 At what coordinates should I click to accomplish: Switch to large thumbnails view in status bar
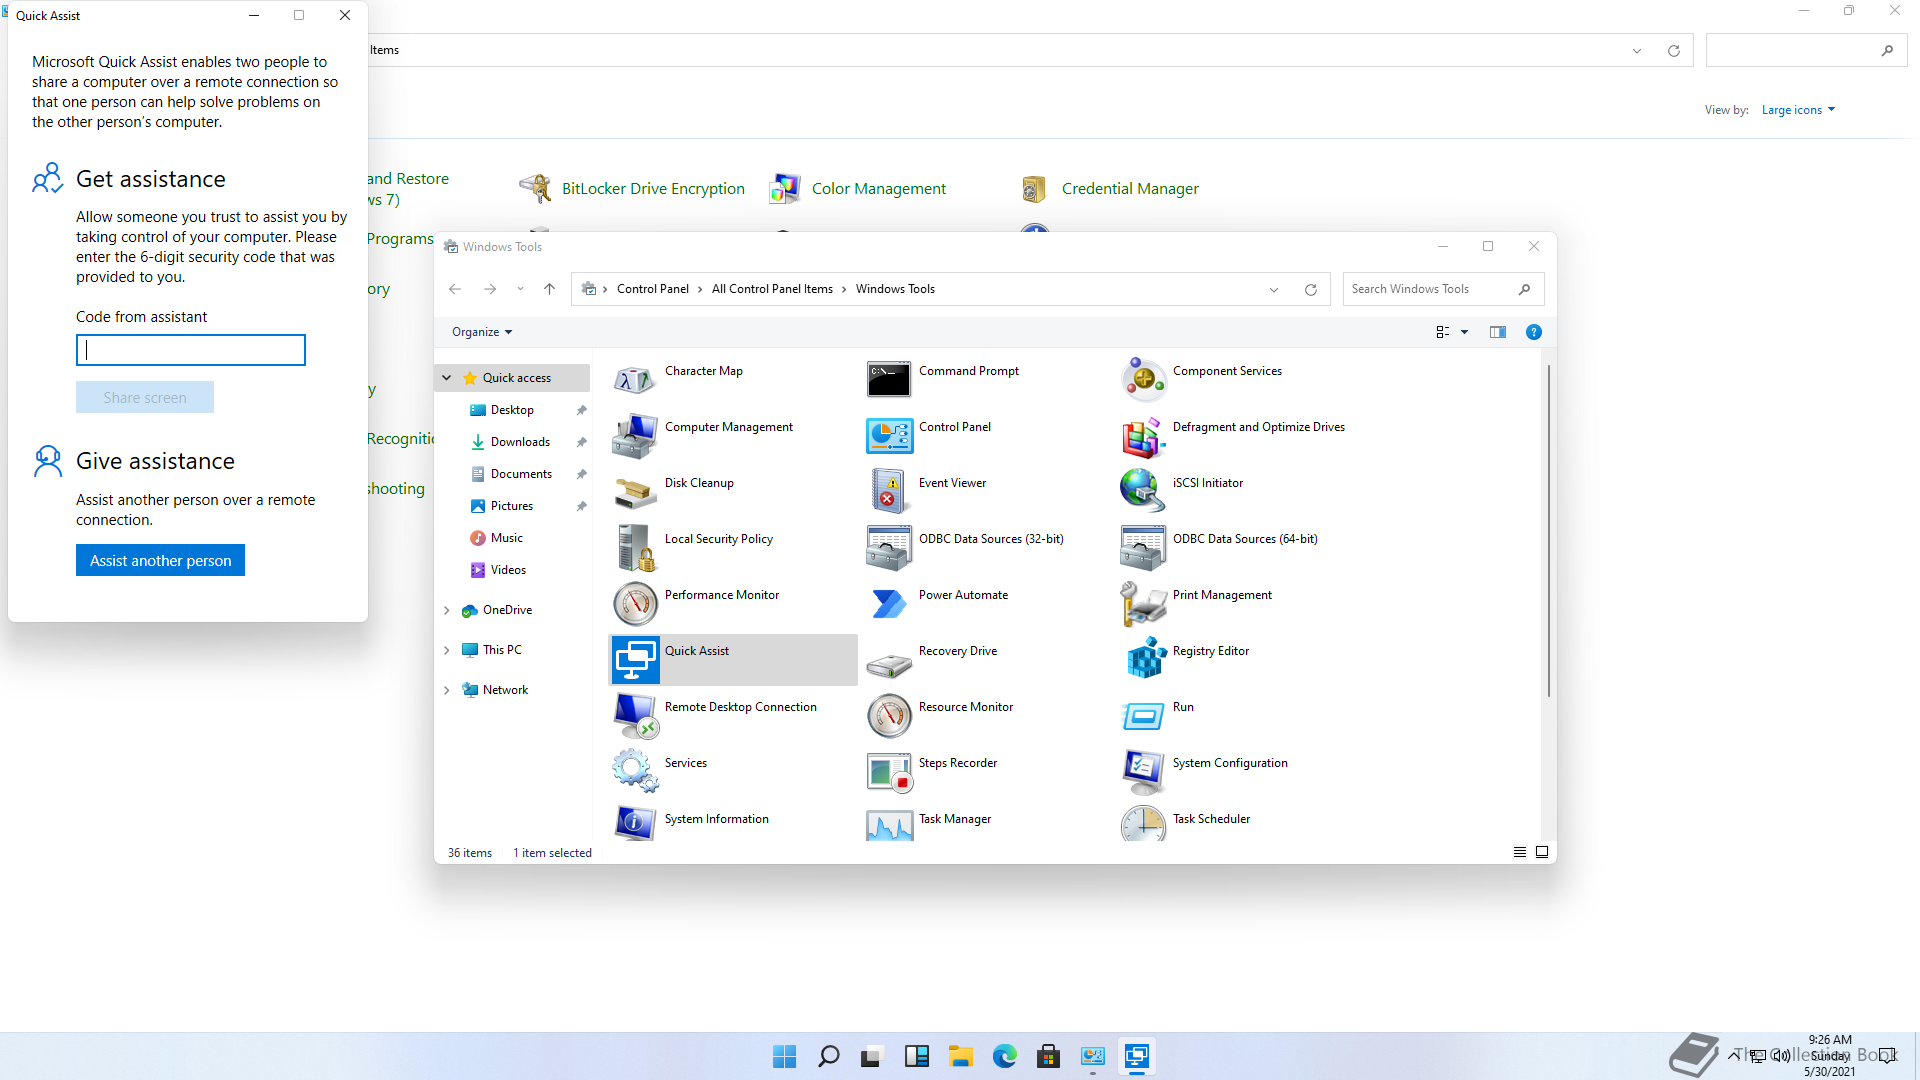1541,852
